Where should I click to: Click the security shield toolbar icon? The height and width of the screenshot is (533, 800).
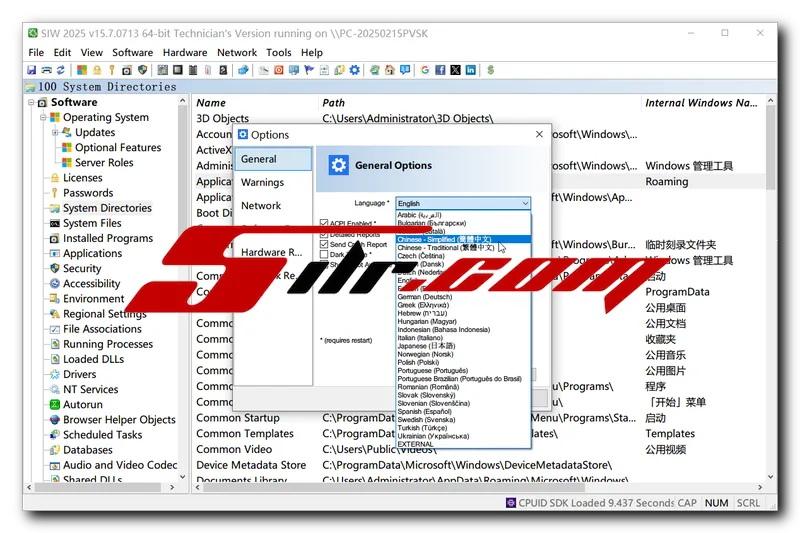coord(142,70)
